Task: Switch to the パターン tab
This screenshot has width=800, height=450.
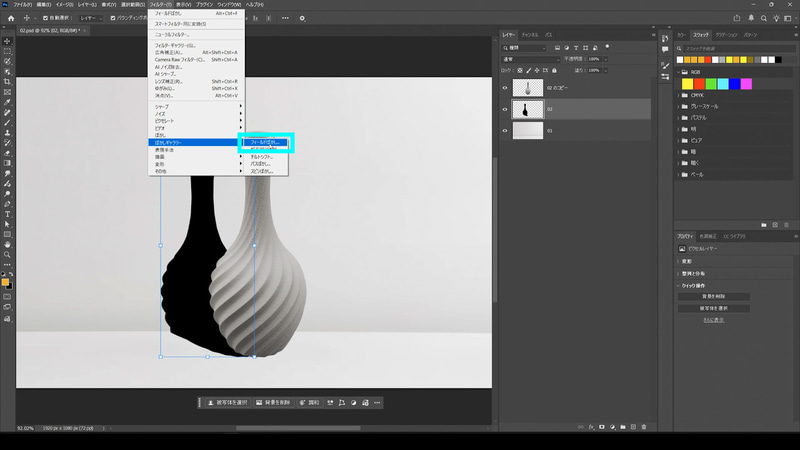Action: [750, 35]
